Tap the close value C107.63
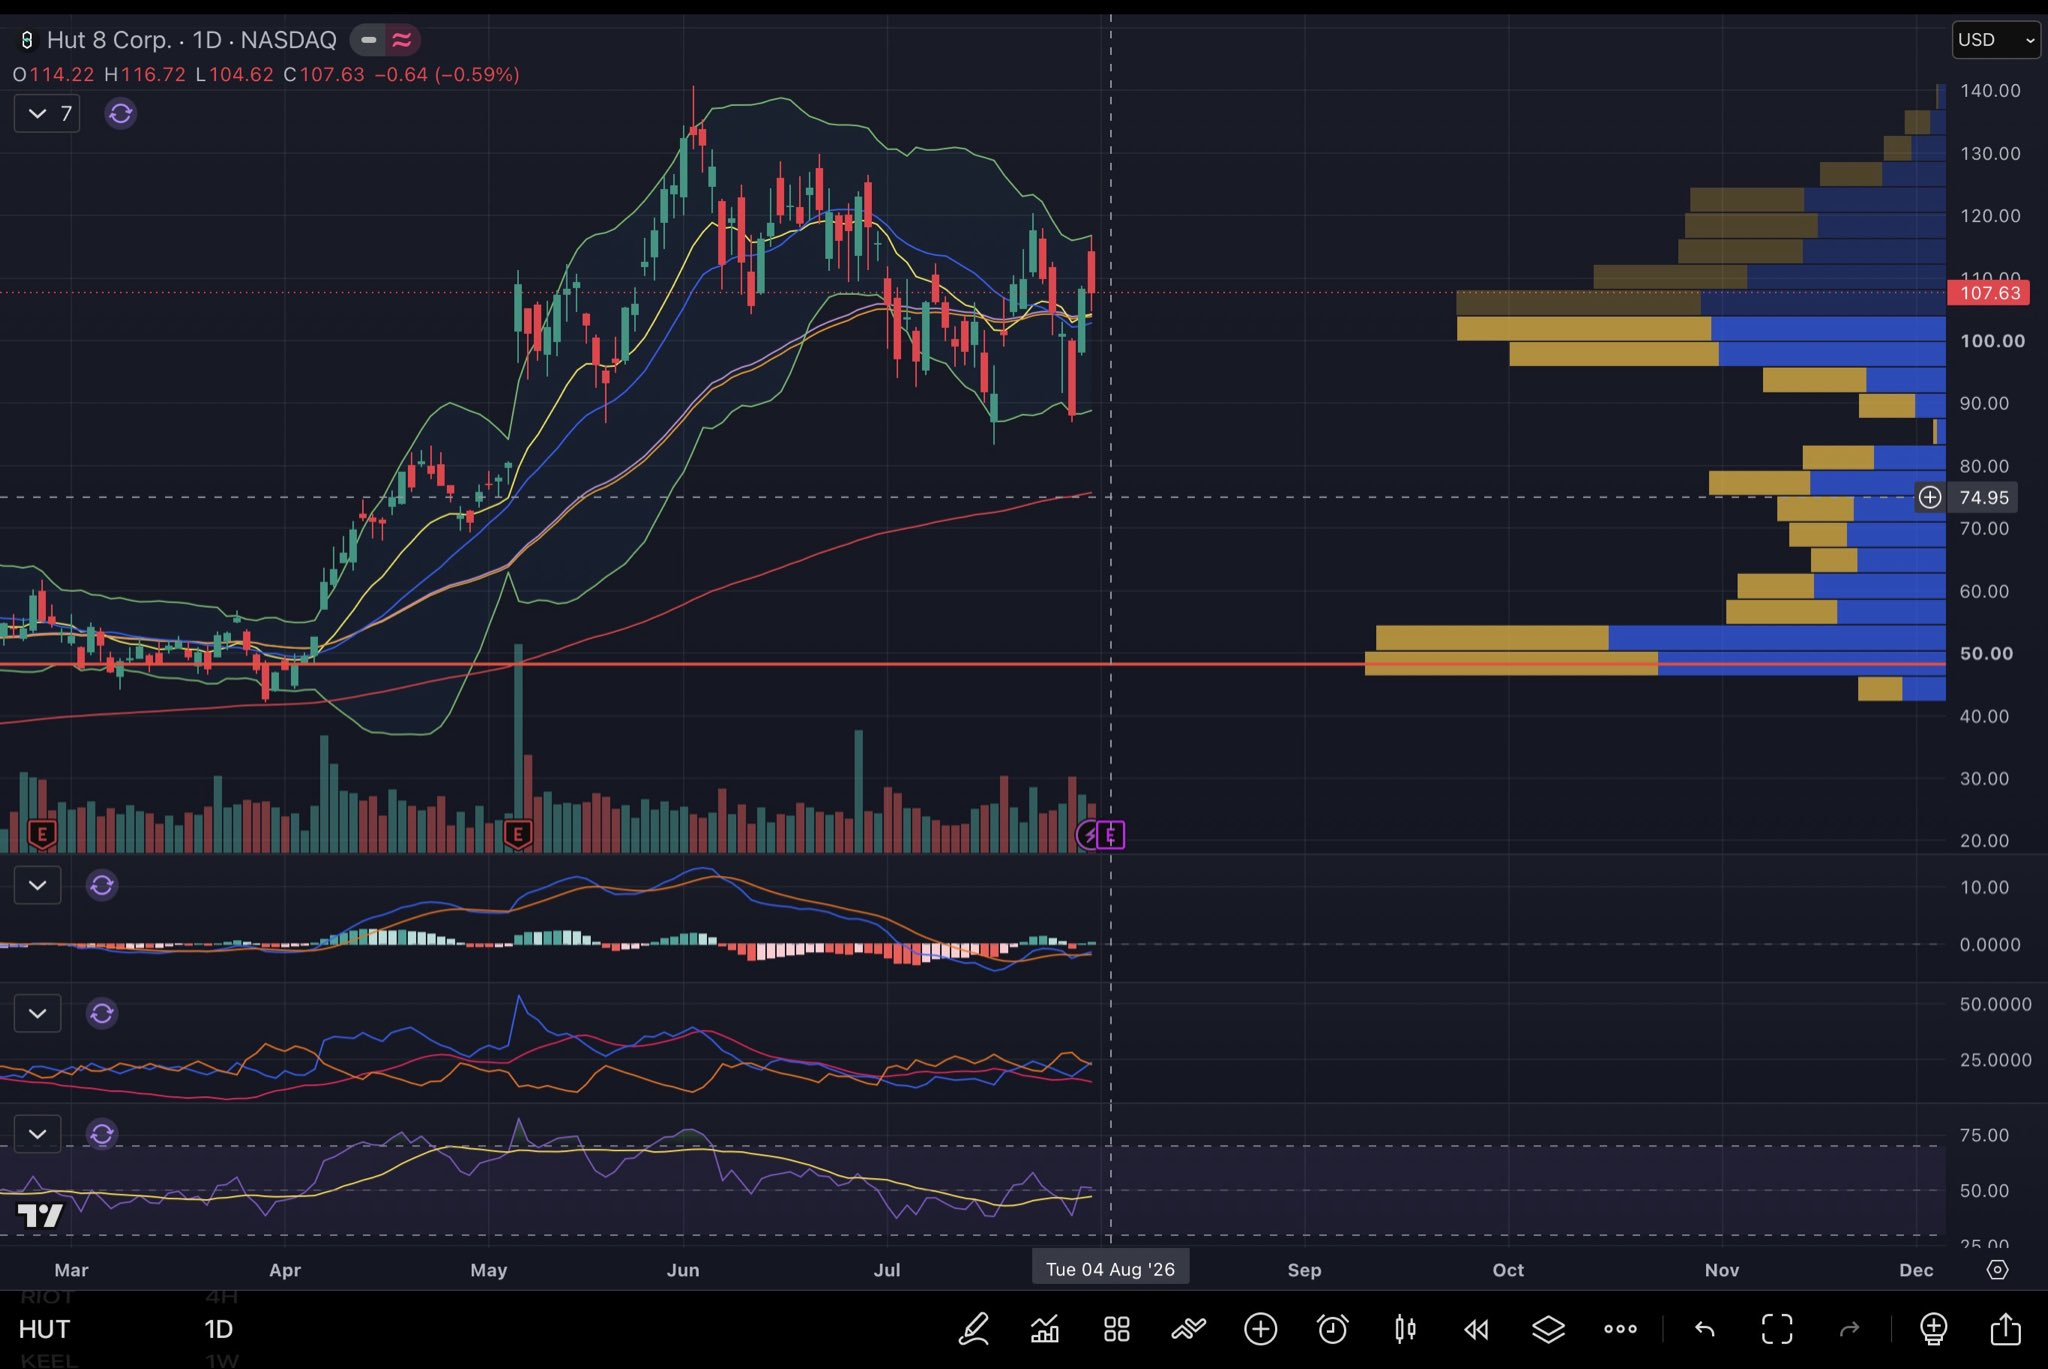The height and width of the screenshot is (1369, 2048). coord(324,75)
